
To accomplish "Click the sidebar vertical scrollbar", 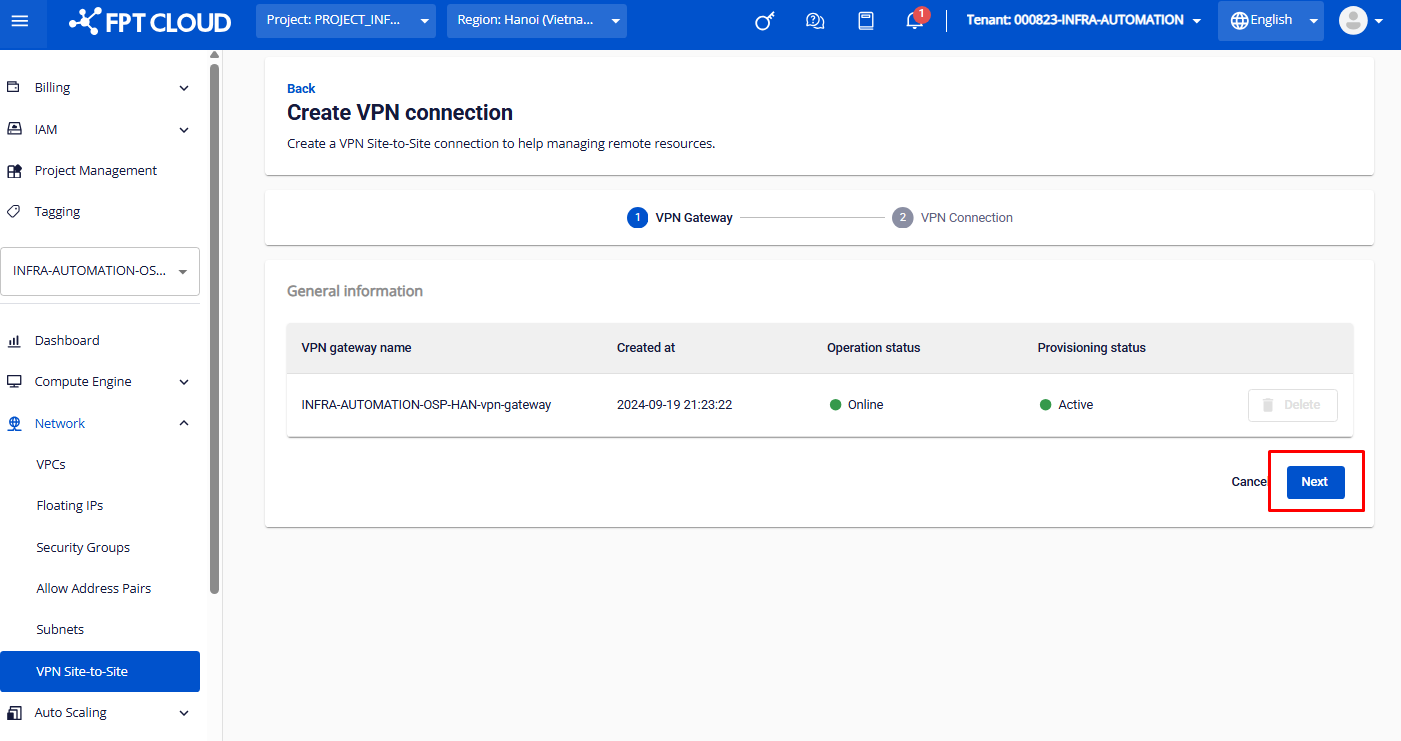I will tap(214, 328).
